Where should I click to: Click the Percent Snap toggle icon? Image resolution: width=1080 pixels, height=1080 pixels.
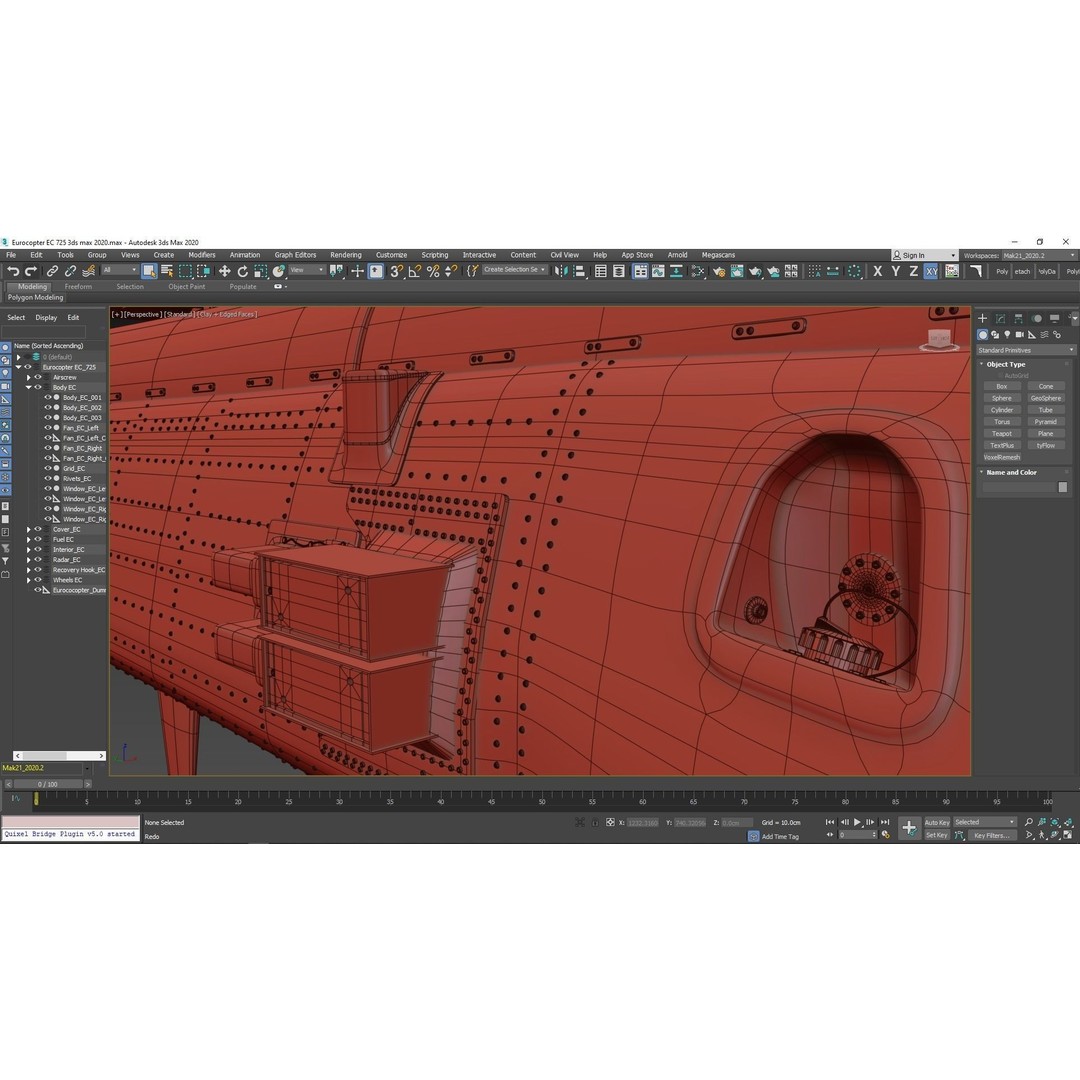pyautogui.click(x=433, y=271)
